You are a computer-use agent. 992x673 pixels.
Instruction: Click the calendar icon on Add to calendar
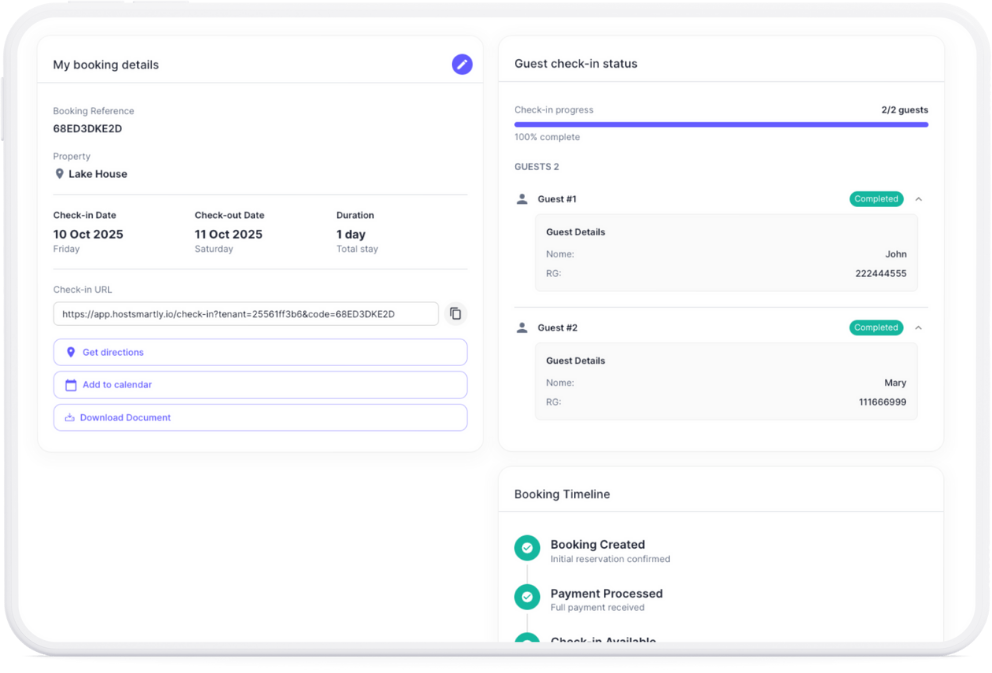(70, 384)
